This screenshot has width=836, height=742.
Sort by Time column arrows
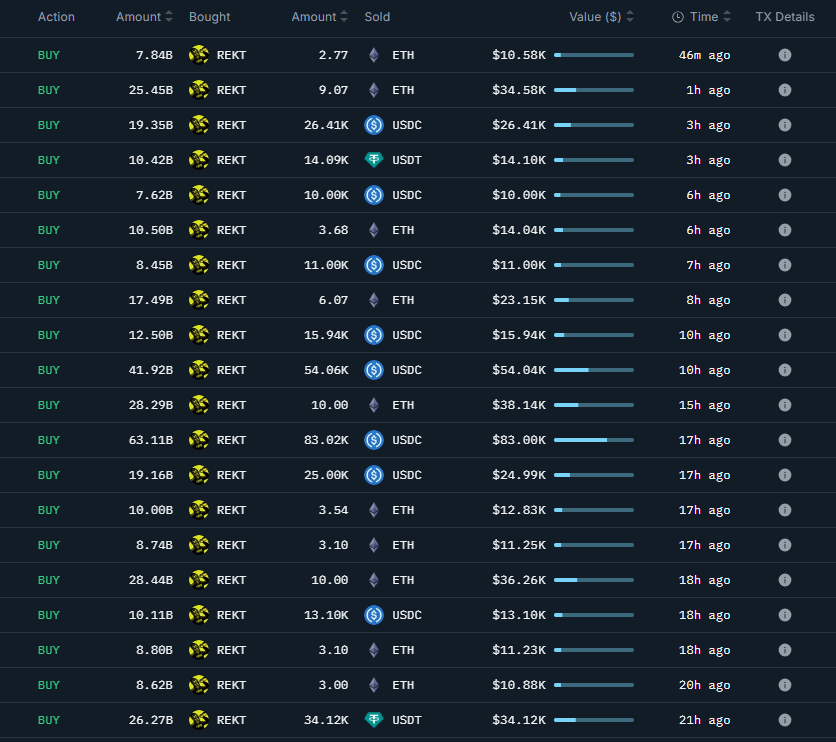[726, 17]
